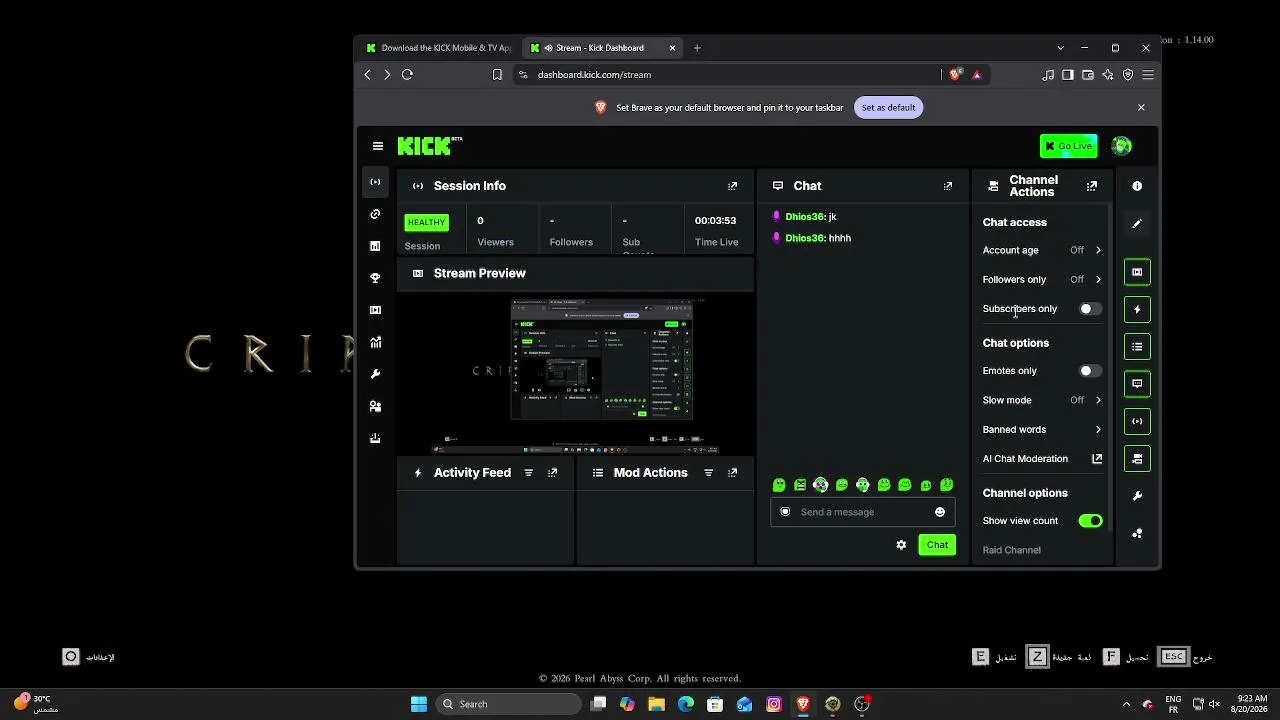
Task: Open the Stream section in the left sidebar
Action: pyautogui.click(x=375, y=182)
